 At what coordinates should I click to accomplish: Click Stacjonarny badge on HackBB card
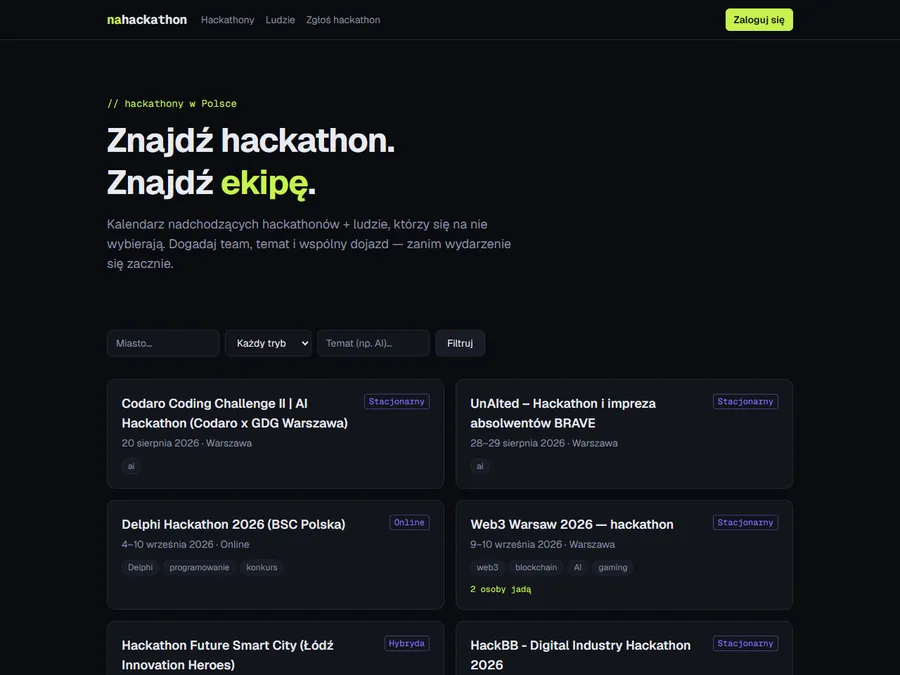click(x=745, y=644)
